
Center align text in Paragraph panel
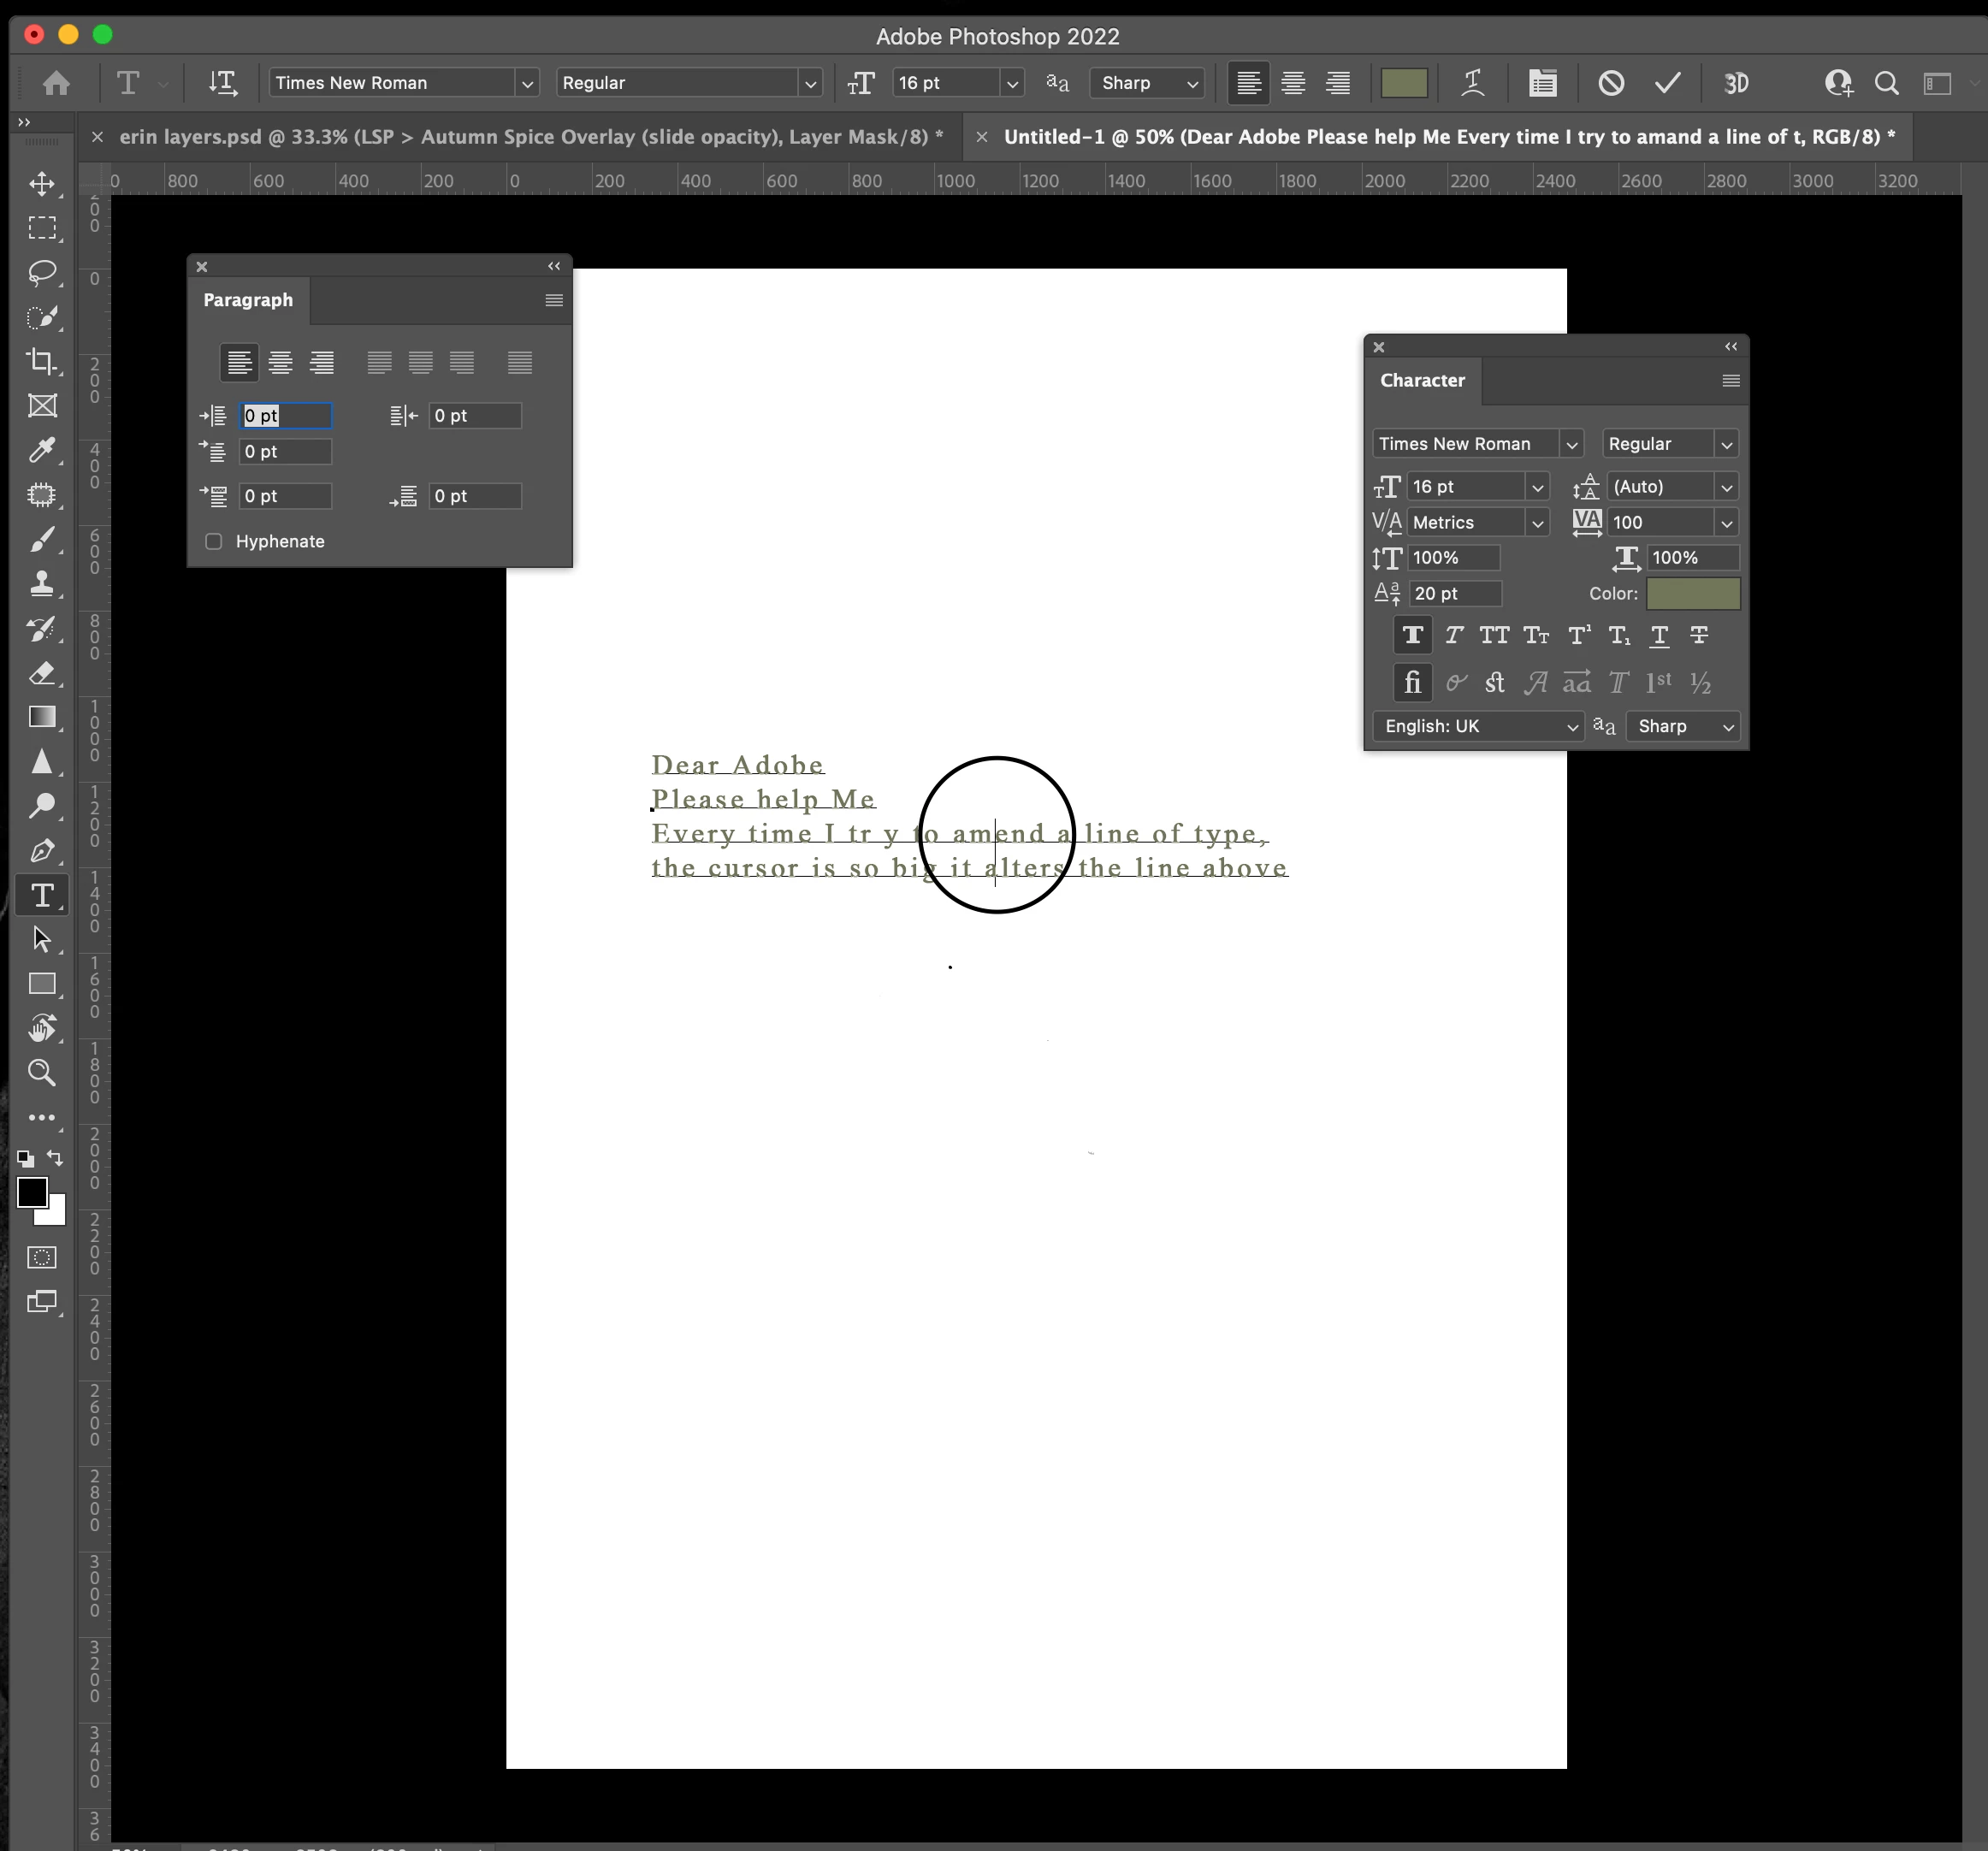click(280, 363)
